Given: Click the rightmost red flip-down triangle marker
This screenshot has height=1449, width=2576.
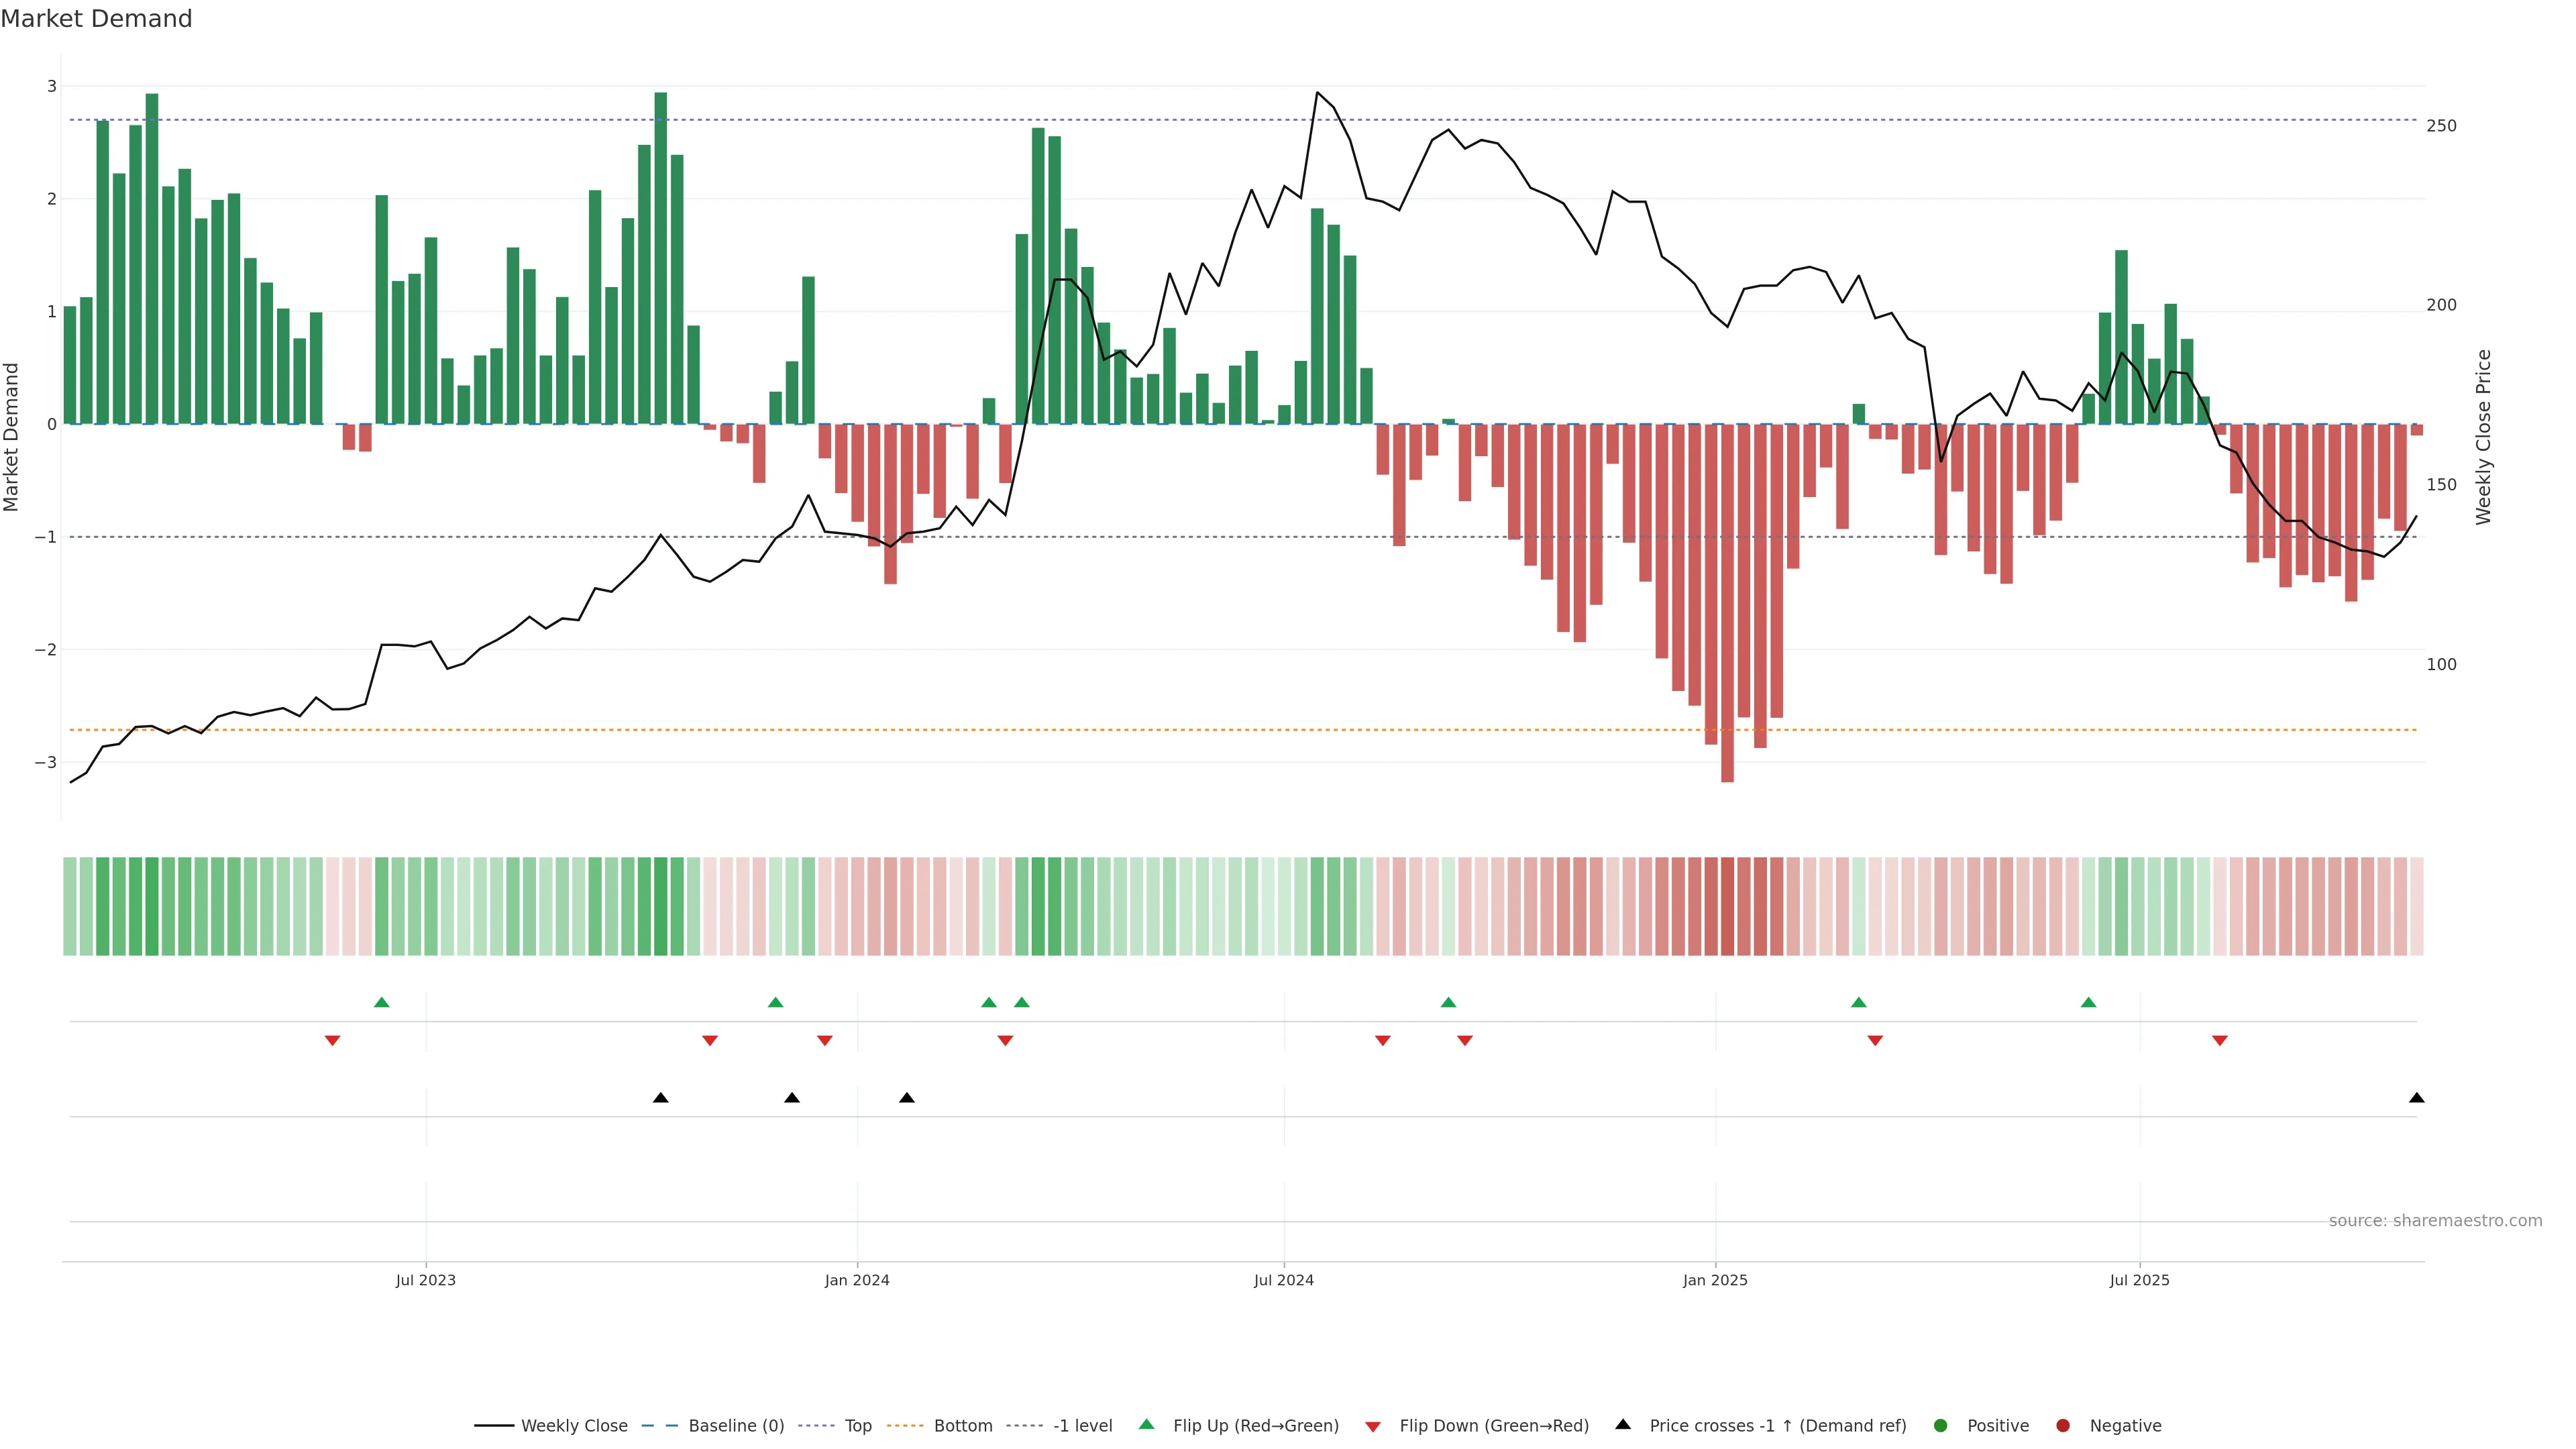Looking at the screenshot, I should (x=2220, y=1041).
